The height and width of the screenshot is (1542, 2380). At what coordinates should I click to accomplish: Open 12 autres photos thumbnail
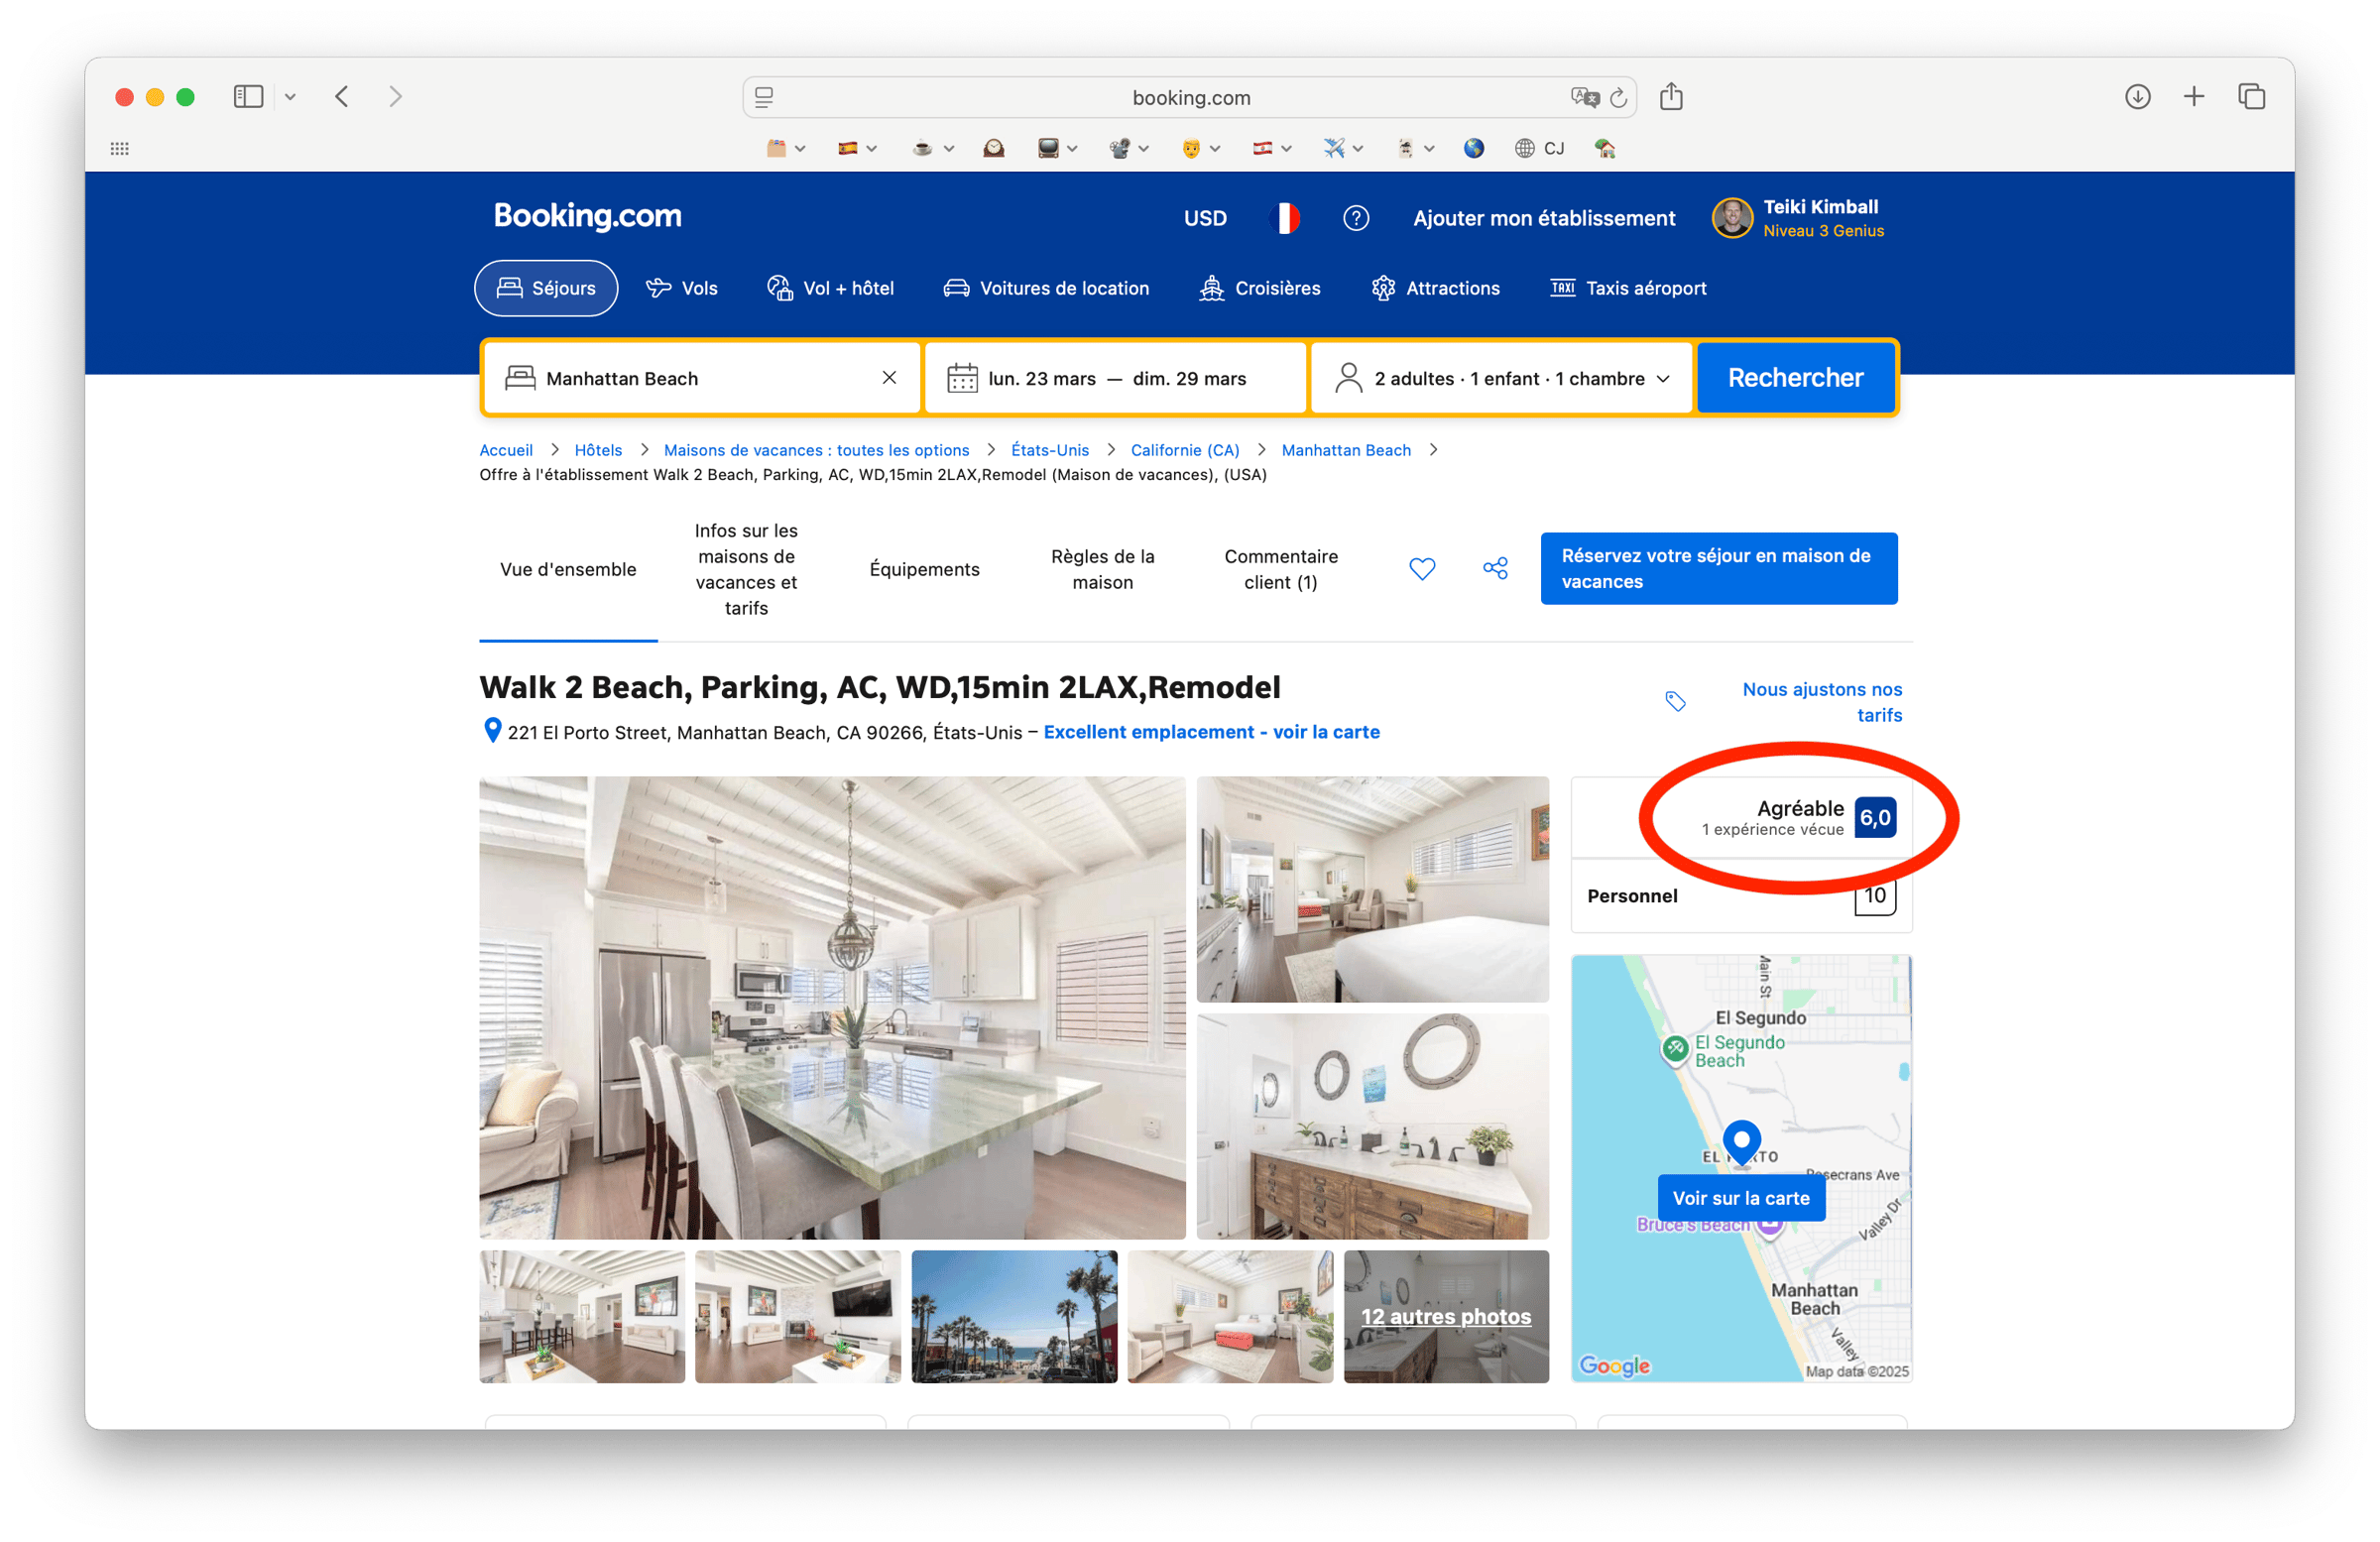point(1446,1317)
